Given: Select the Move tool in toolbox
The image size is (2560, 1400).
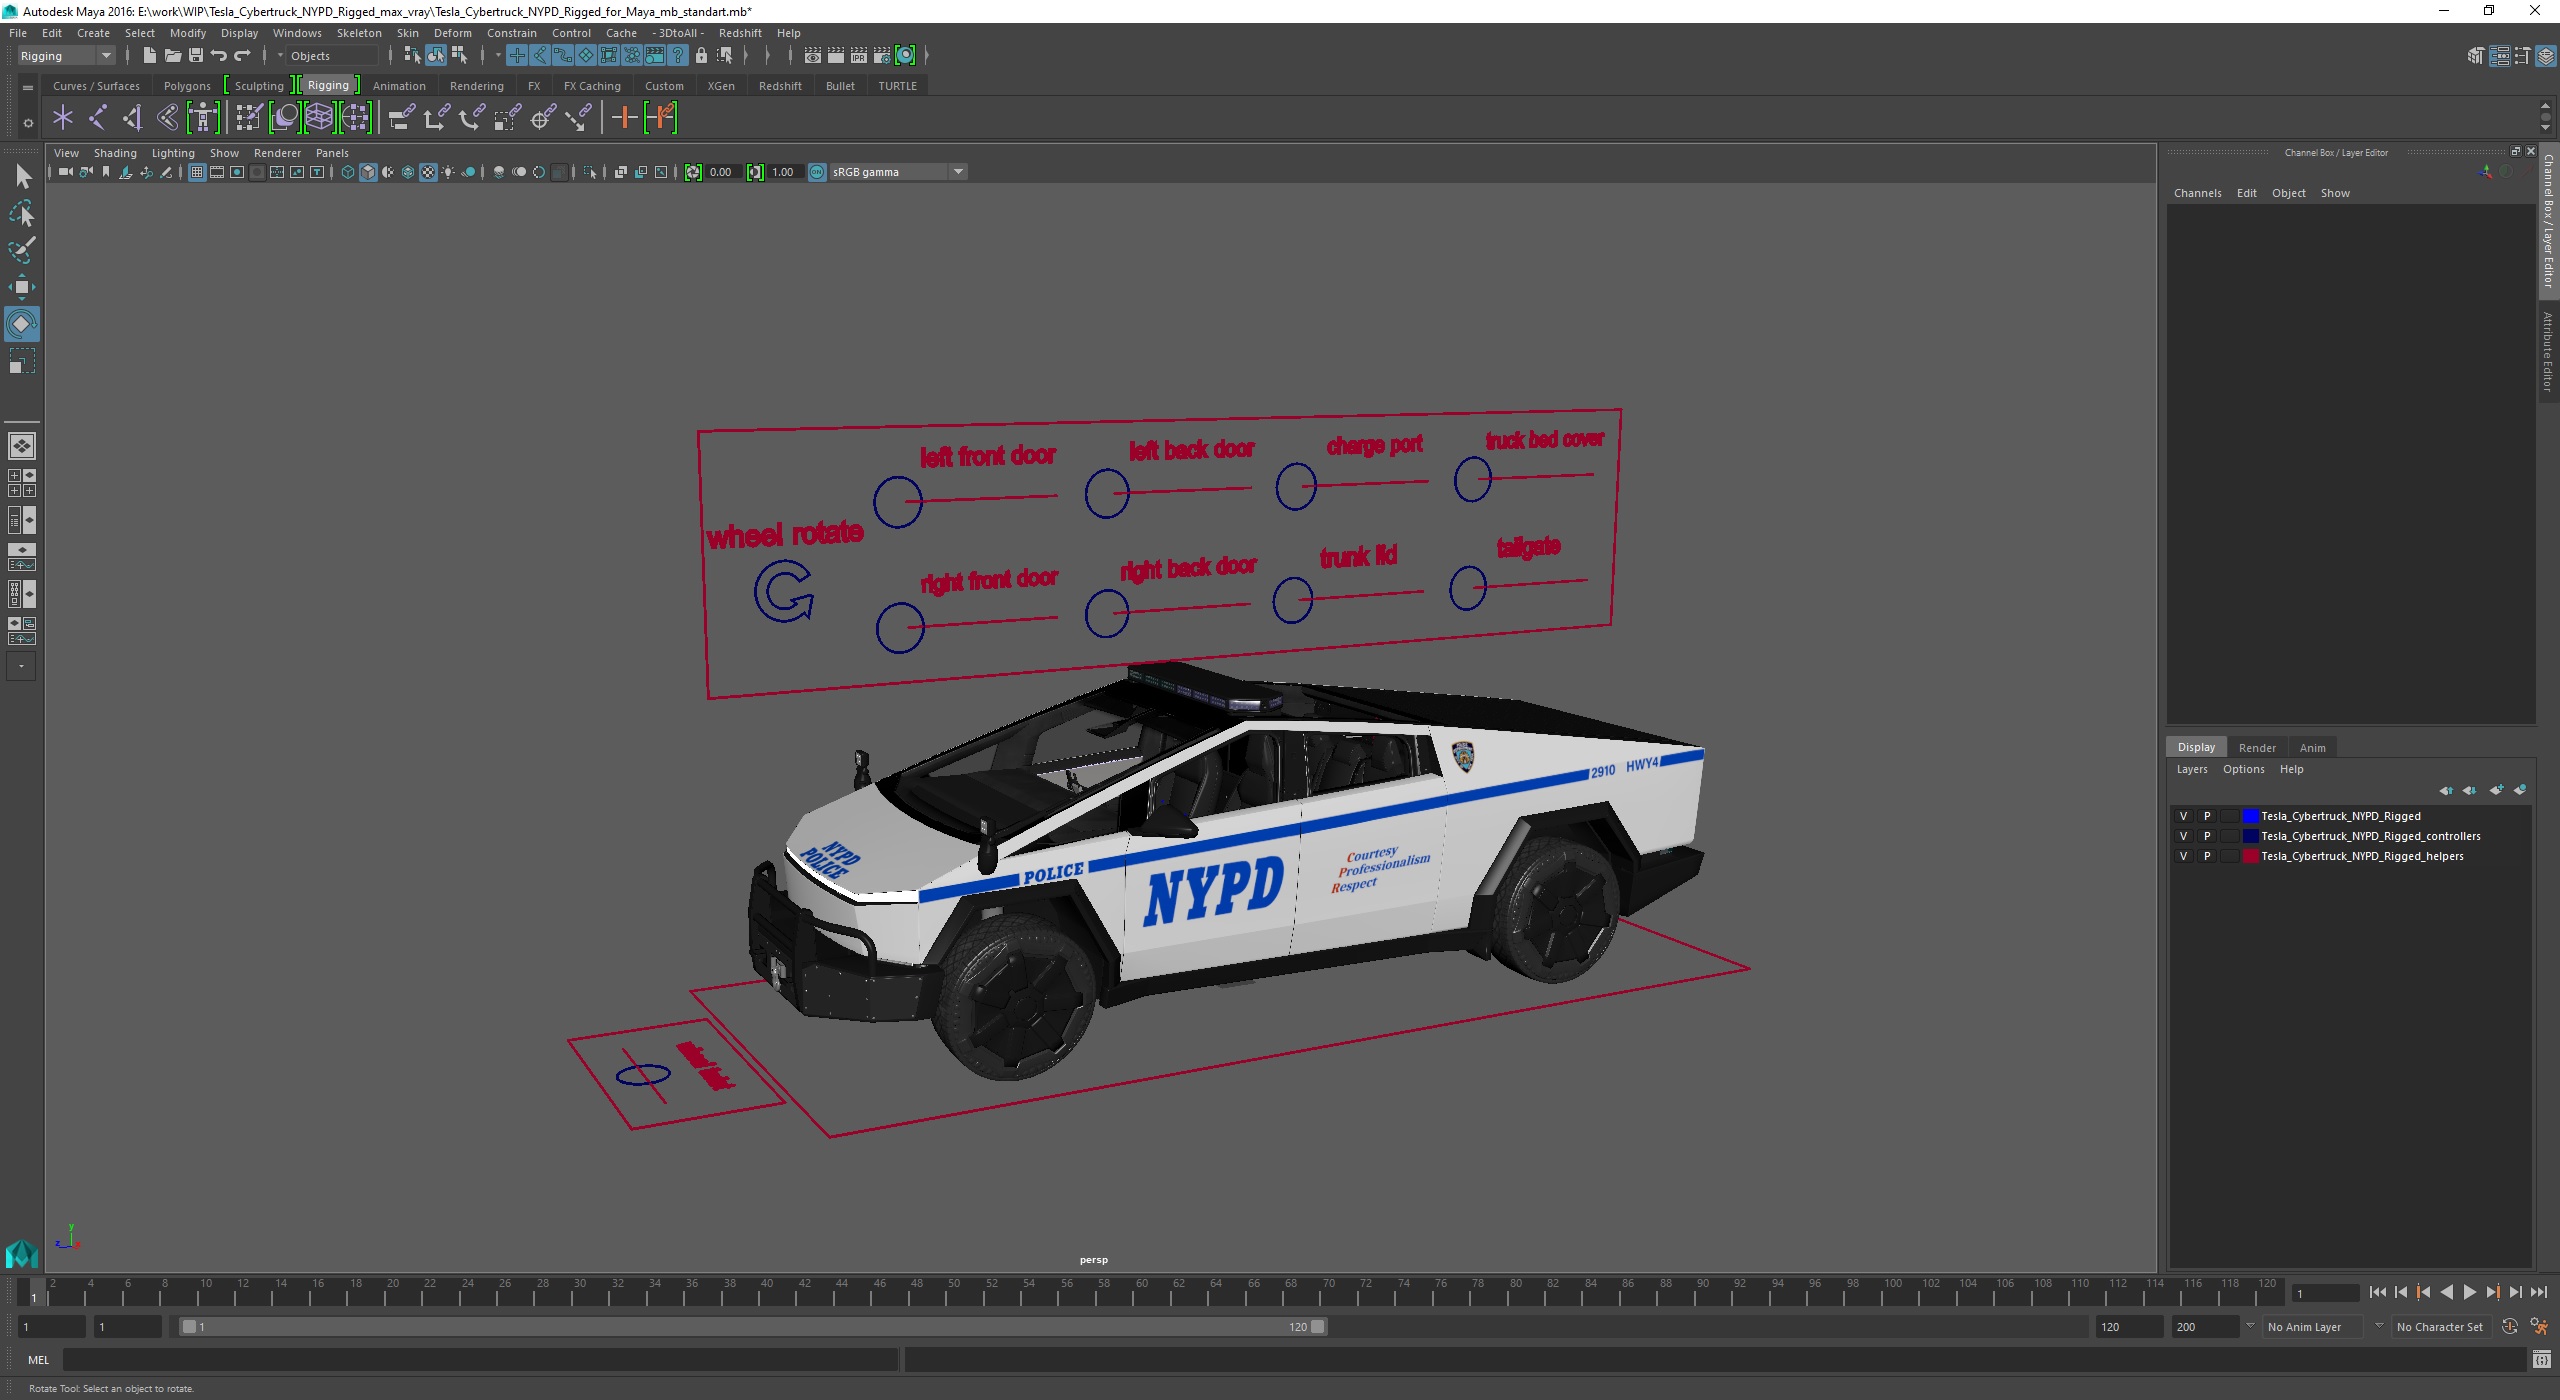Looking at the screenshot, I should click(21, 287).
